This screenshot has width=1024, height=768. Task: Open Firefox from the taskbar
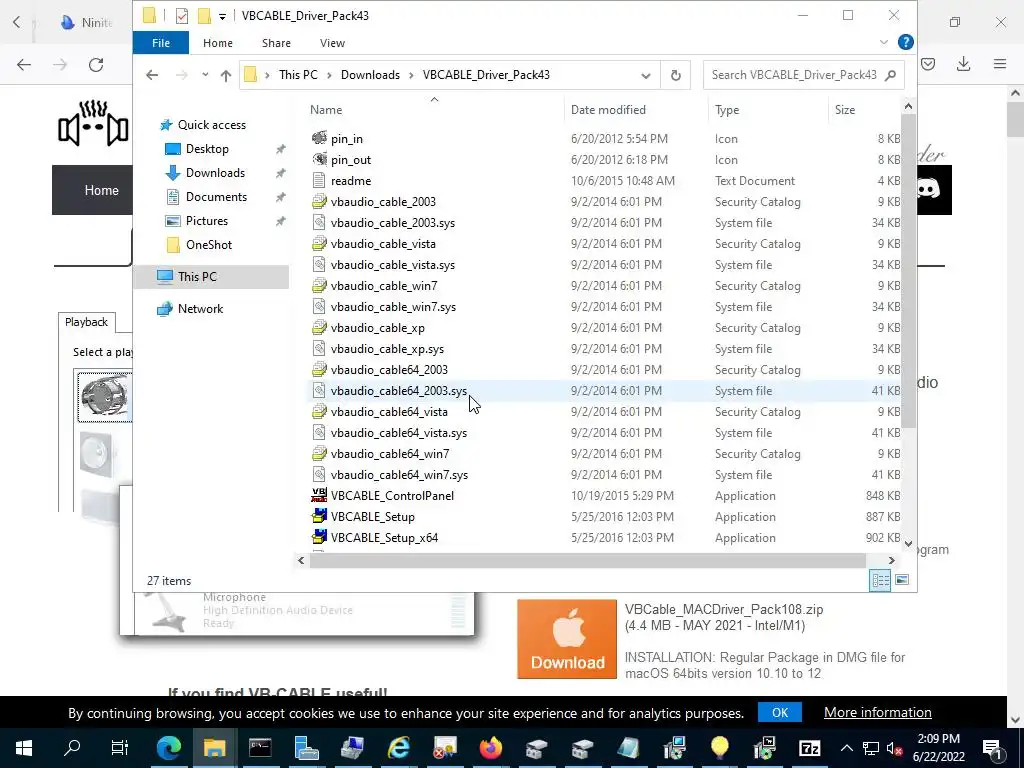click(x=490, y=748)
